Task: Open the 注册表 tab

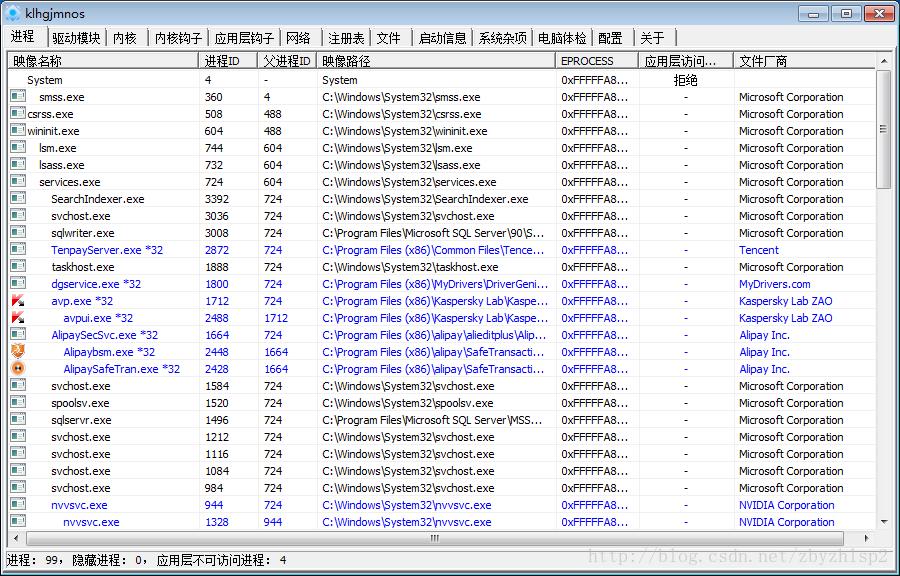Action: [x=346, y=38]
